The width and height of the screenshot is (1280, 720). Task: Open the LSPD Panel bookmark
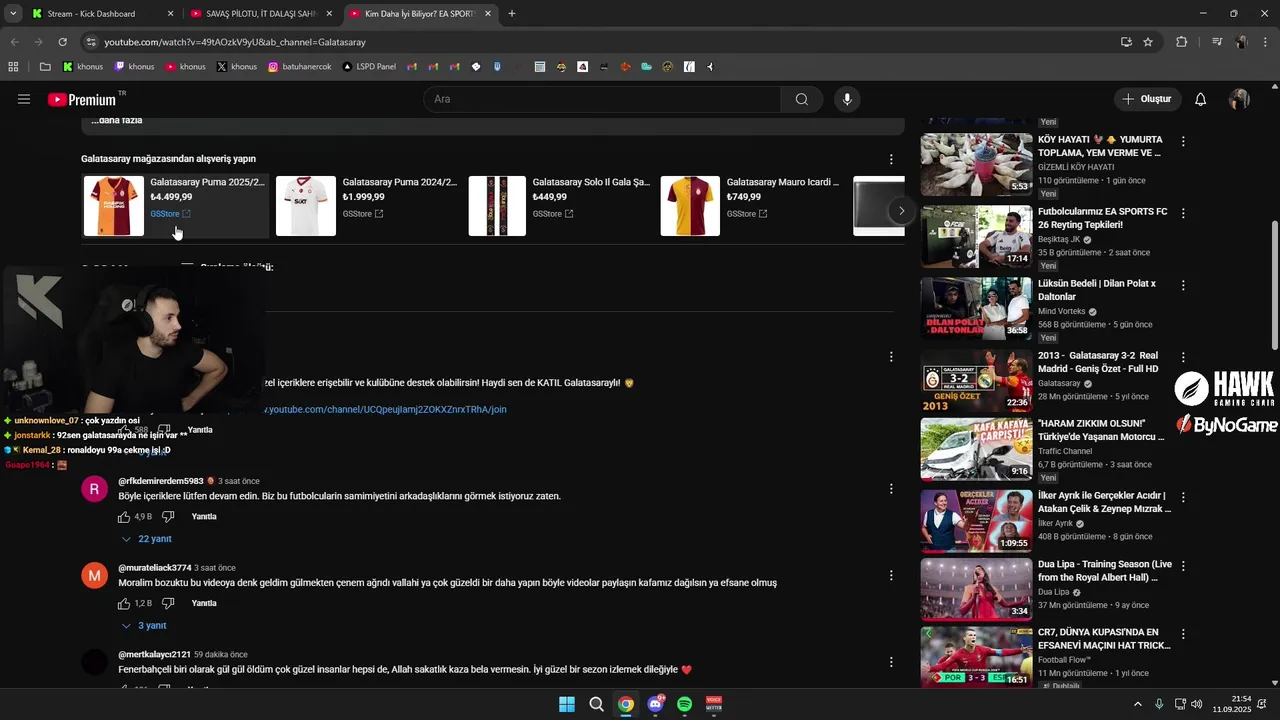click(x=368, y=67)
